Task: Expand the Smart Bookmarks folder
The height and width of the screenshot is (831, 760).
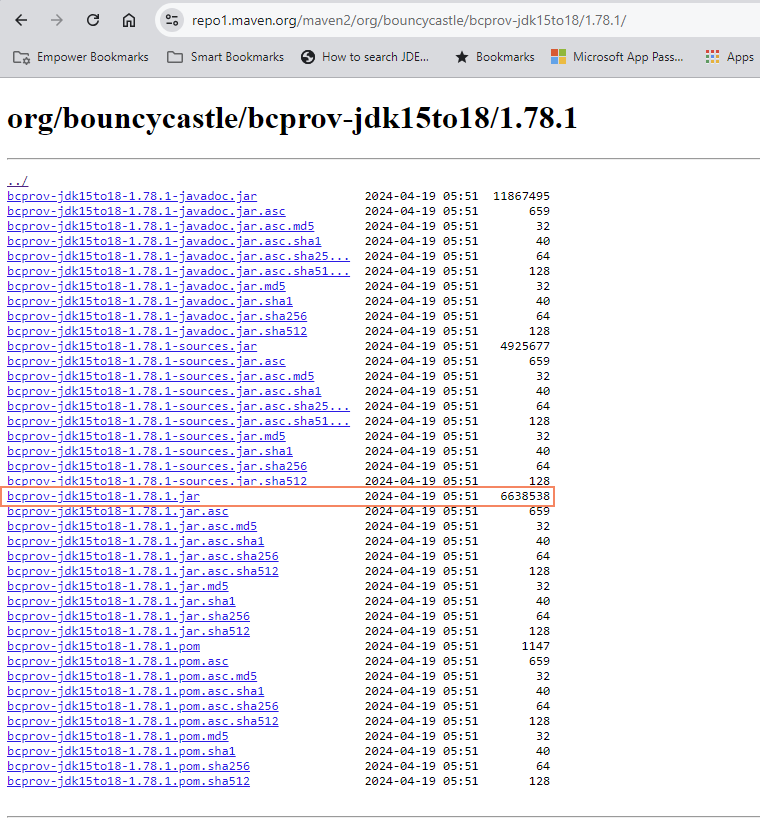Action: [225, 57]
